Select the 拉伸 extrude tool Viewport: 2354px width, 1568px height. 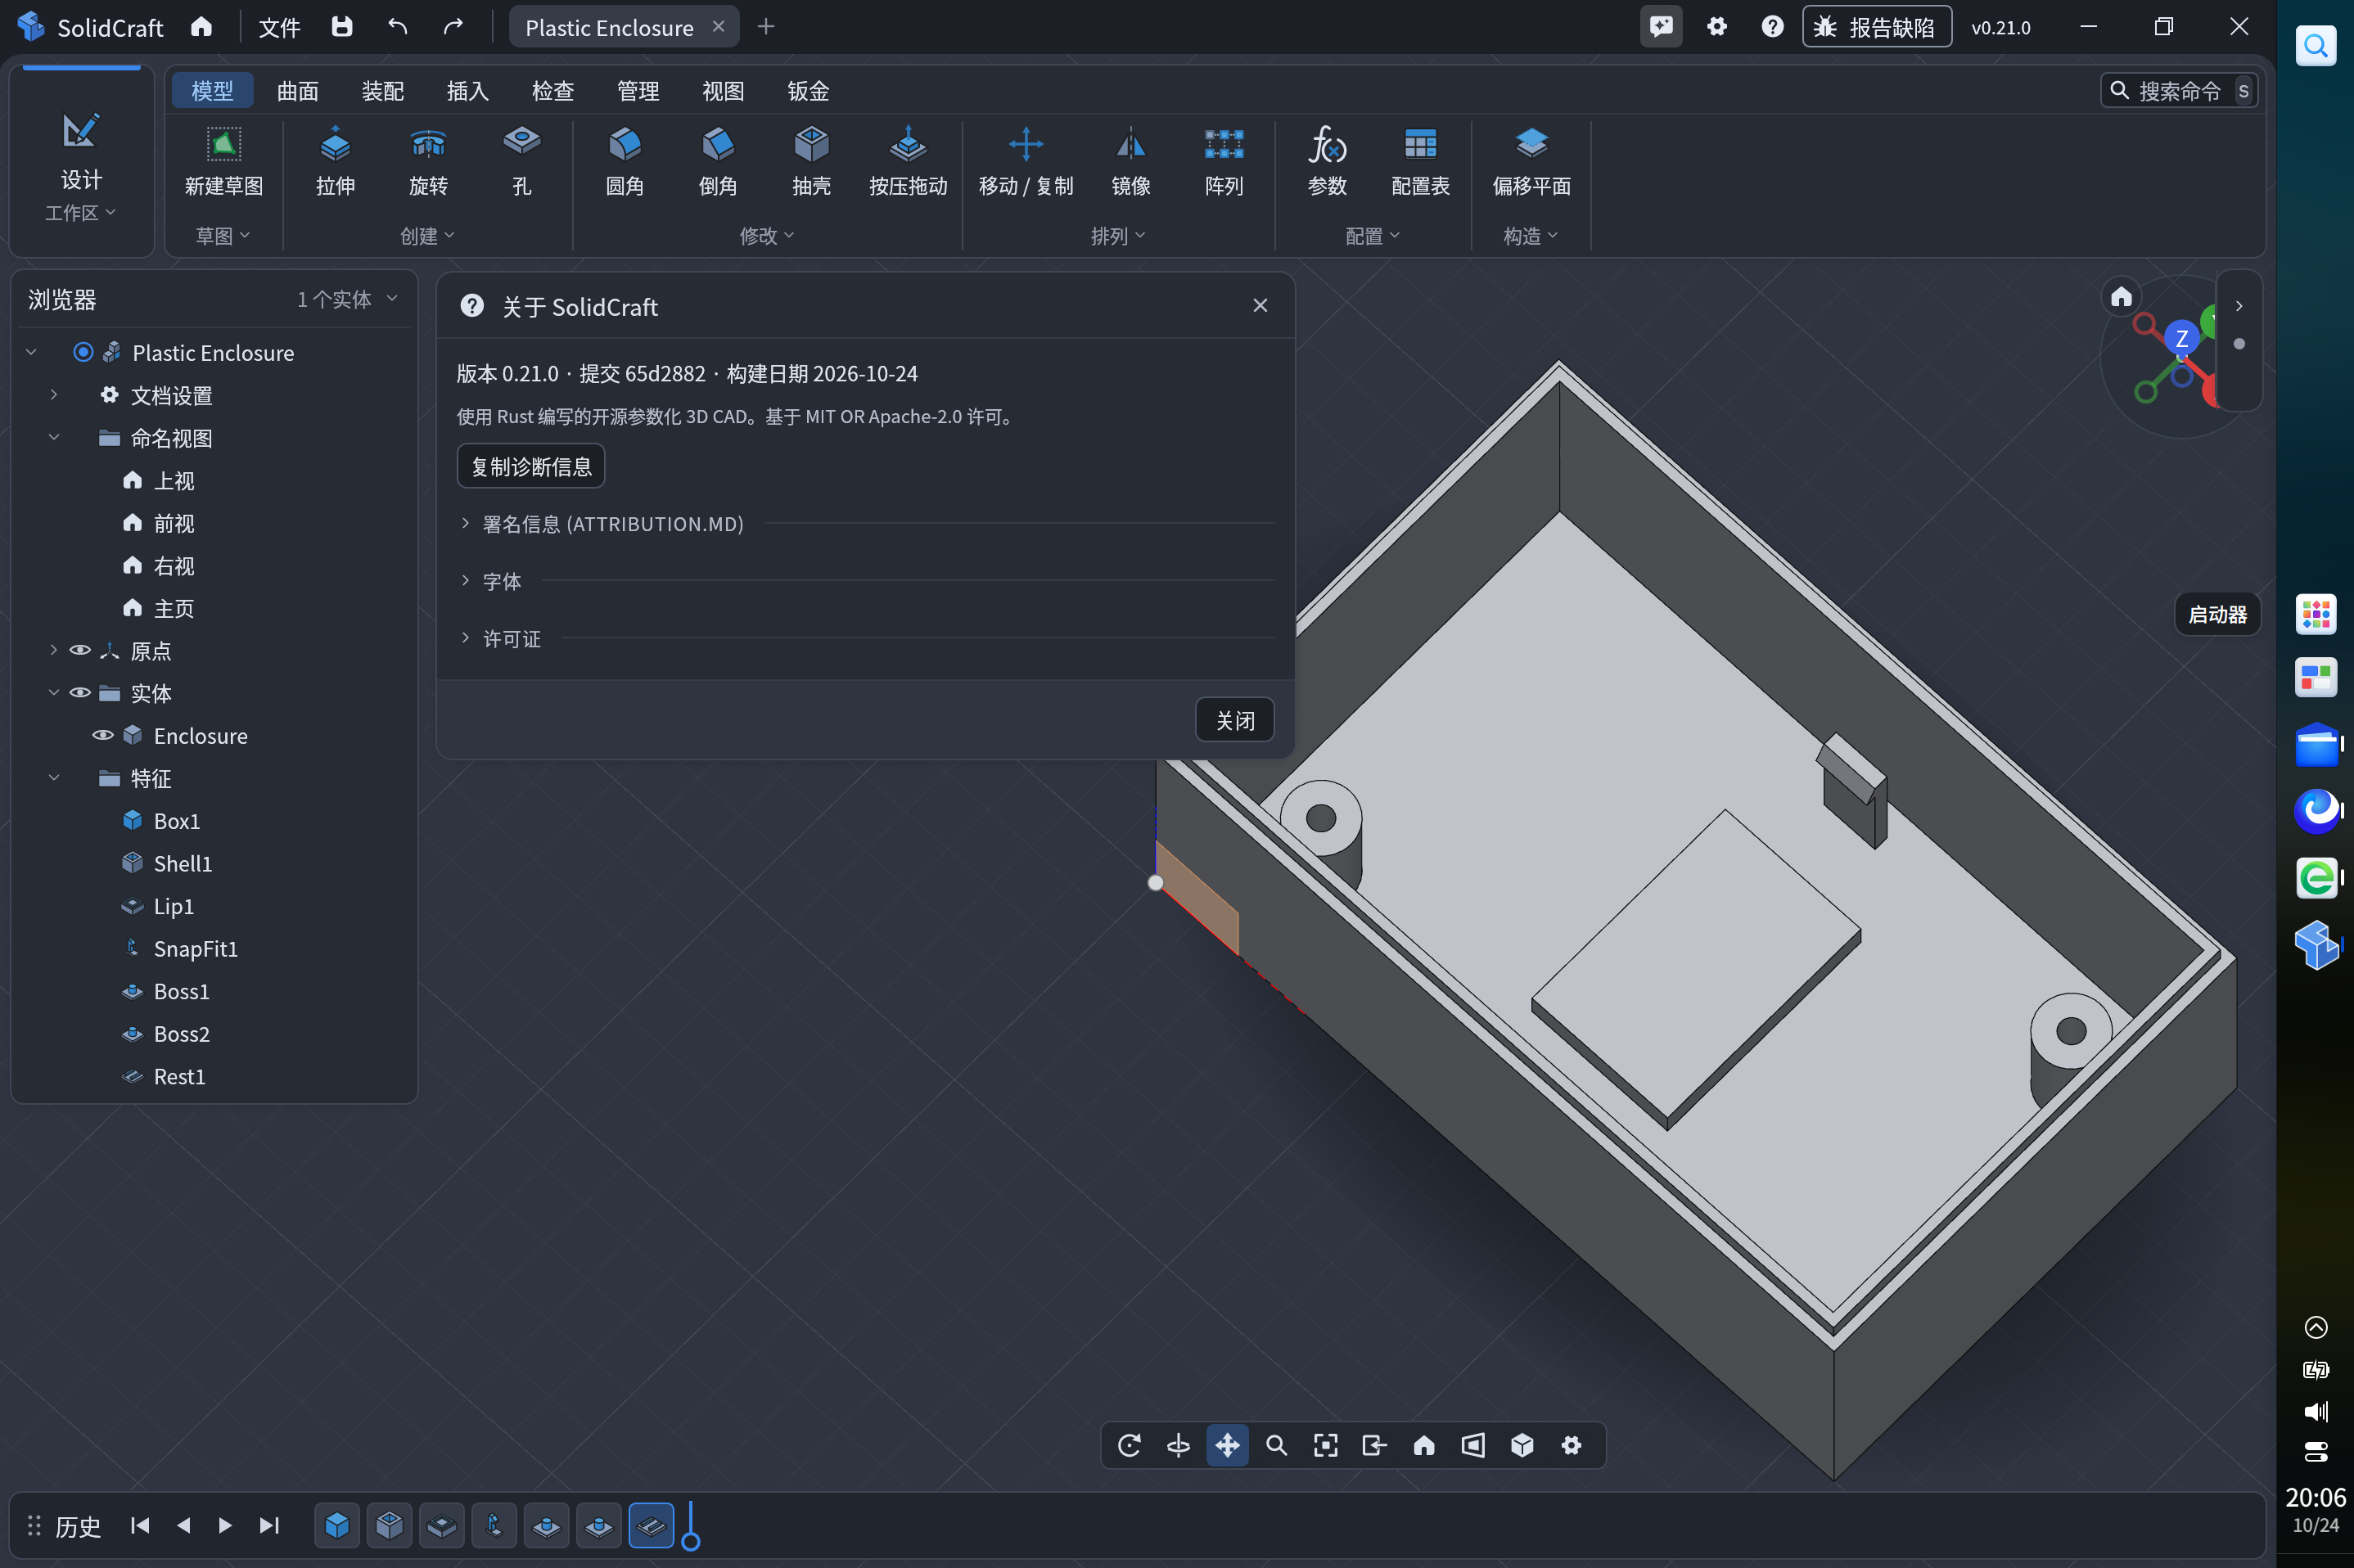[335, 162]
